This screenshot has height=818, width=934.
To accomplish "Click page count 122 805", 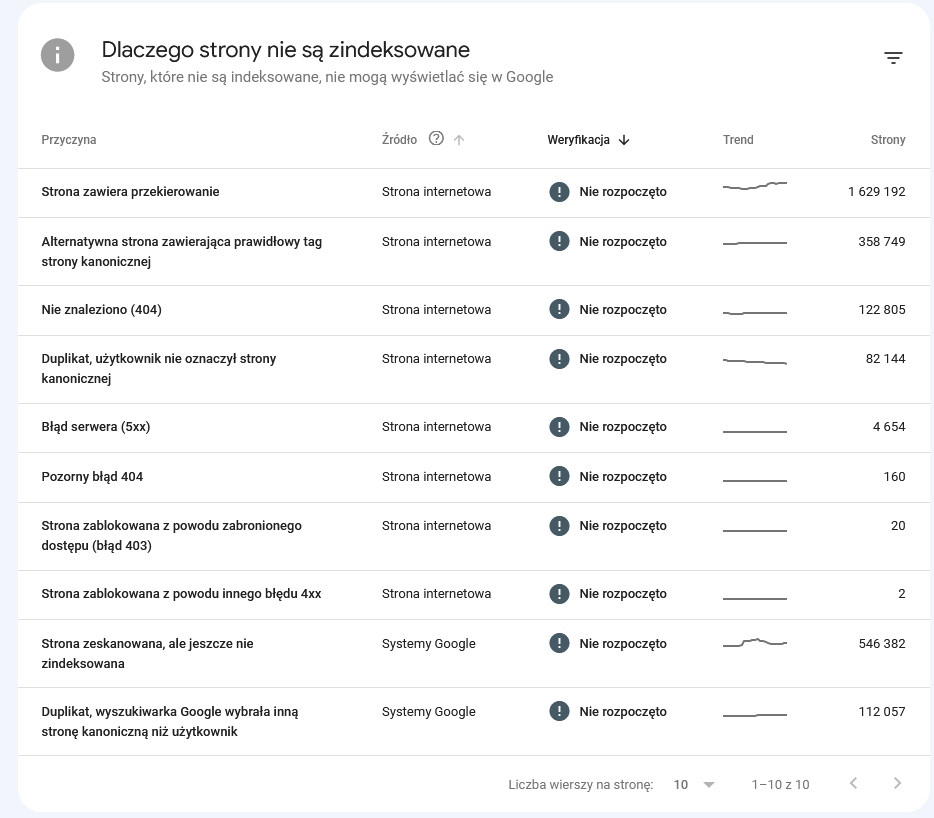I will (x=882, y=309).
